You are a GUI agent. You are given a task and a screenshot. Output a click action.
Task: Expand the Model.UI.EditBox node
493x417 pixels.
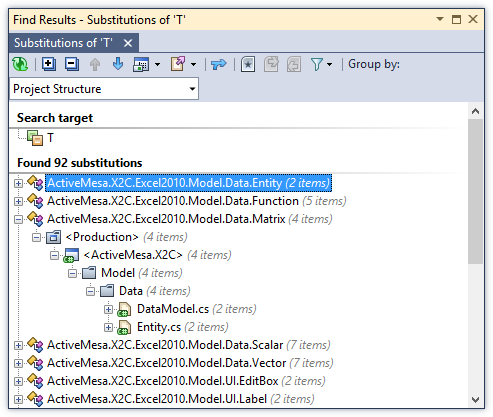18,381
